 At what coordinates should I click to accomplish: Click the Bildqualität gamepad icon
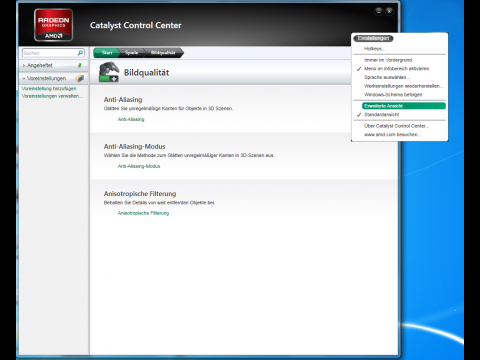click(109, 72)
